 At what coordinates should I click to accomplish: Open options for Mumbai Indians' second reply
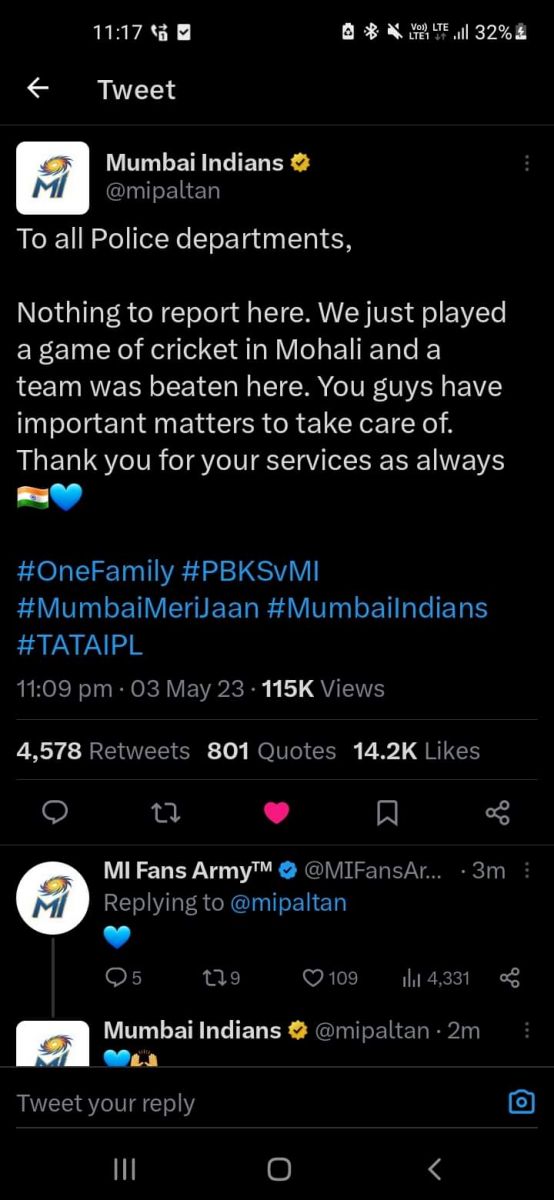(527, 1030)
